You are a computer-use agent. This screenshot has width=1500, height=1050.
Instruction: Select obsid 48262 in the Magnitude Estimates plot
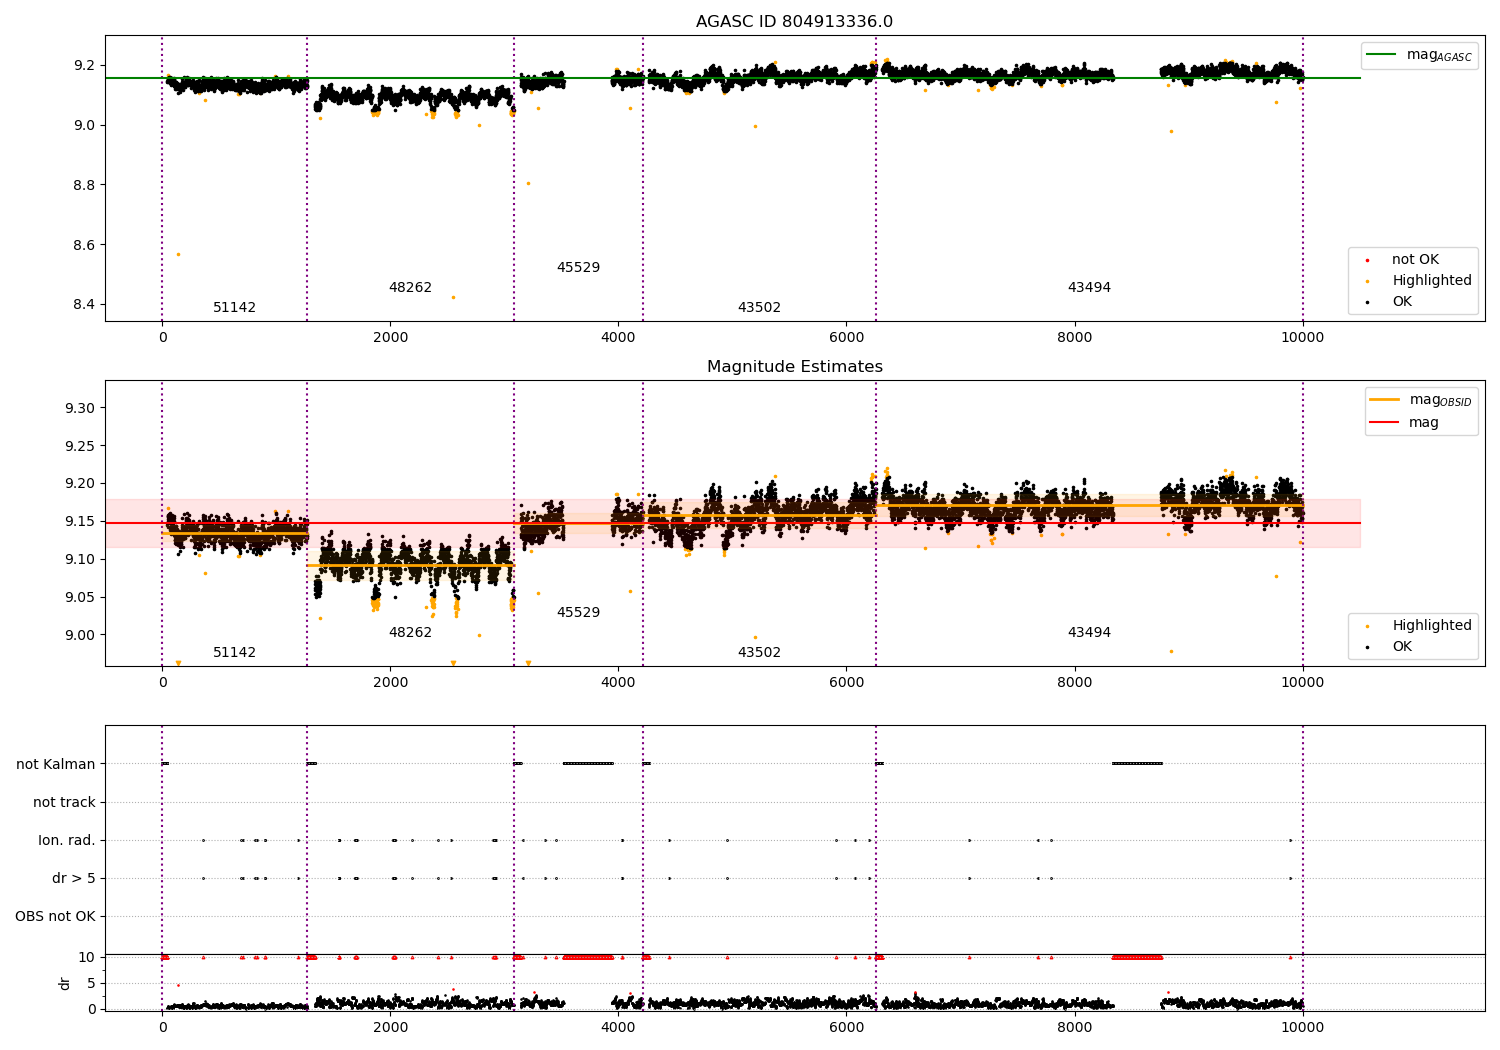410,633
